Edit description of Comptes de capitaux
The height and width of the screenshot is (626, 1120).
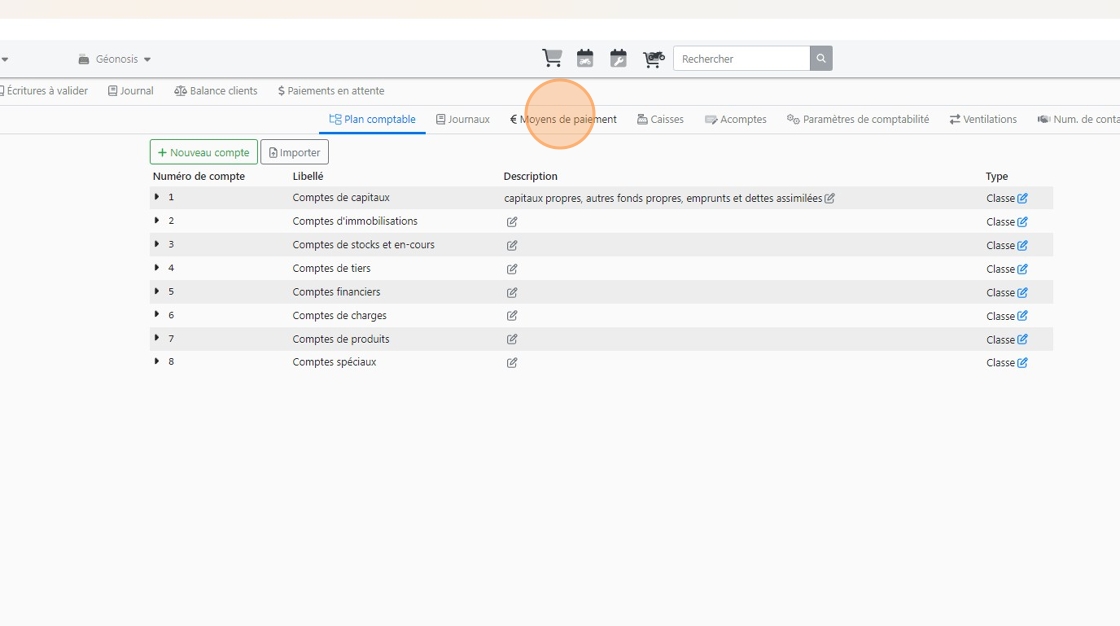point(829,198)
